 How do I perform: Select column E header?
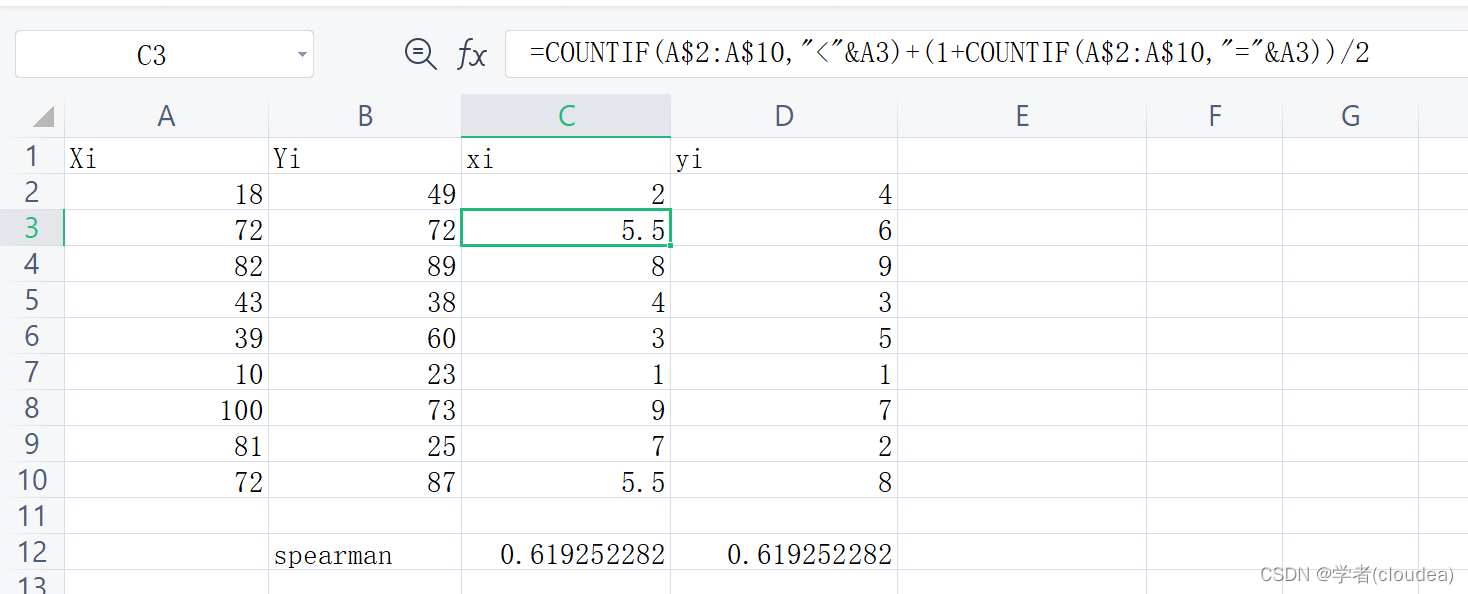pyautogui.click(x=1022, y=116)
